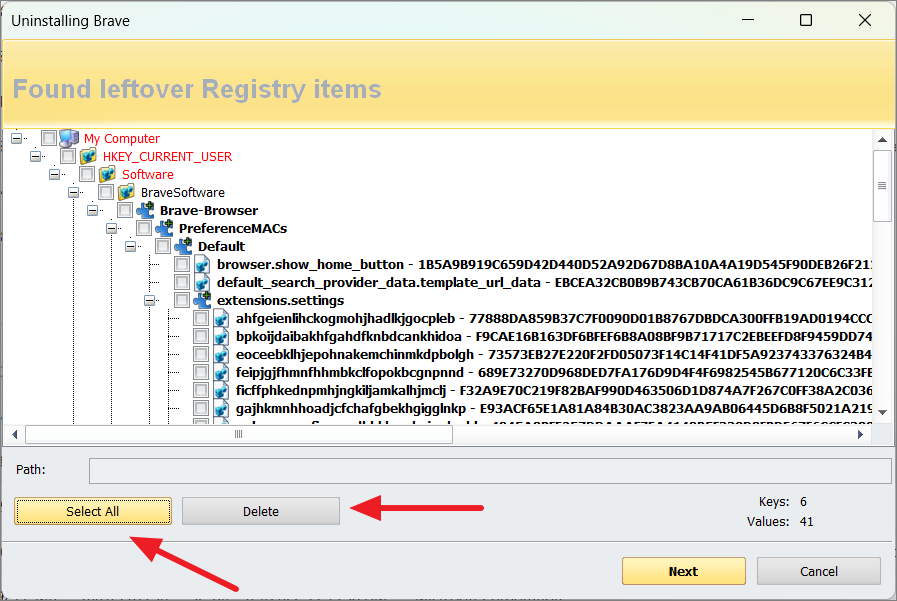Select the Brave-Browser tree label
The width and height of the screenshot is (897, 601).
point(209,210)
